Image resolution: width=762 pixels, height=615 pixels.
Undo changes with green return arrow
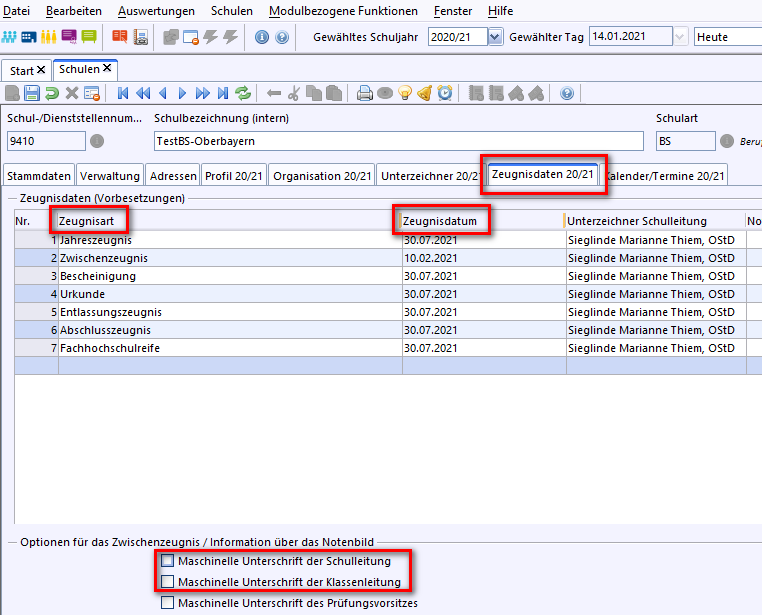point(52,93)
